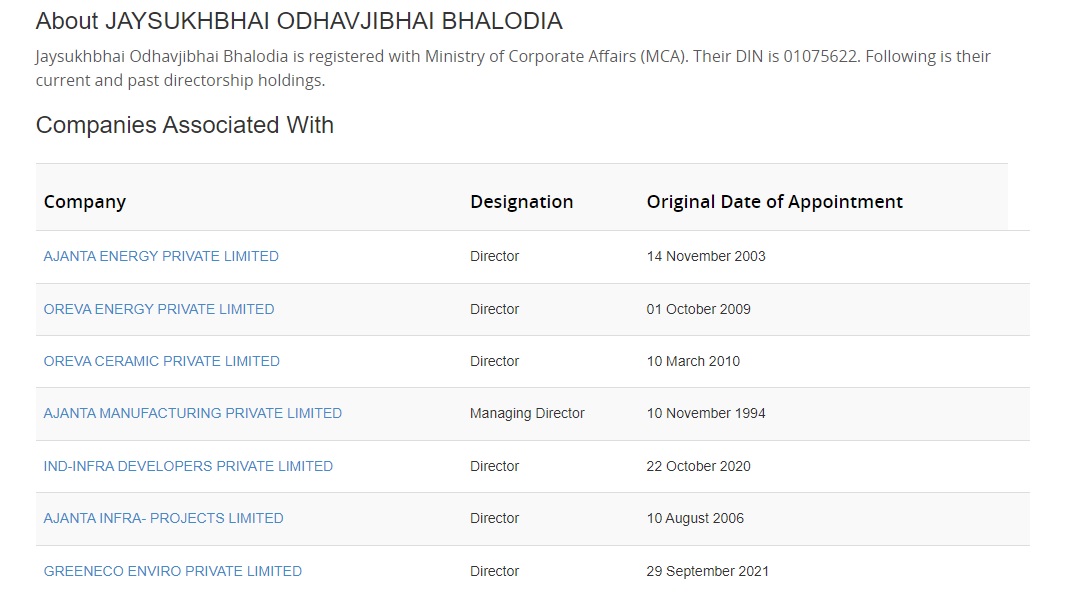Open the AJANTA INFRA- PROJECTS LIMITED link
The width and height of the screenshot is (1066, 604).
tap(163, 518)
